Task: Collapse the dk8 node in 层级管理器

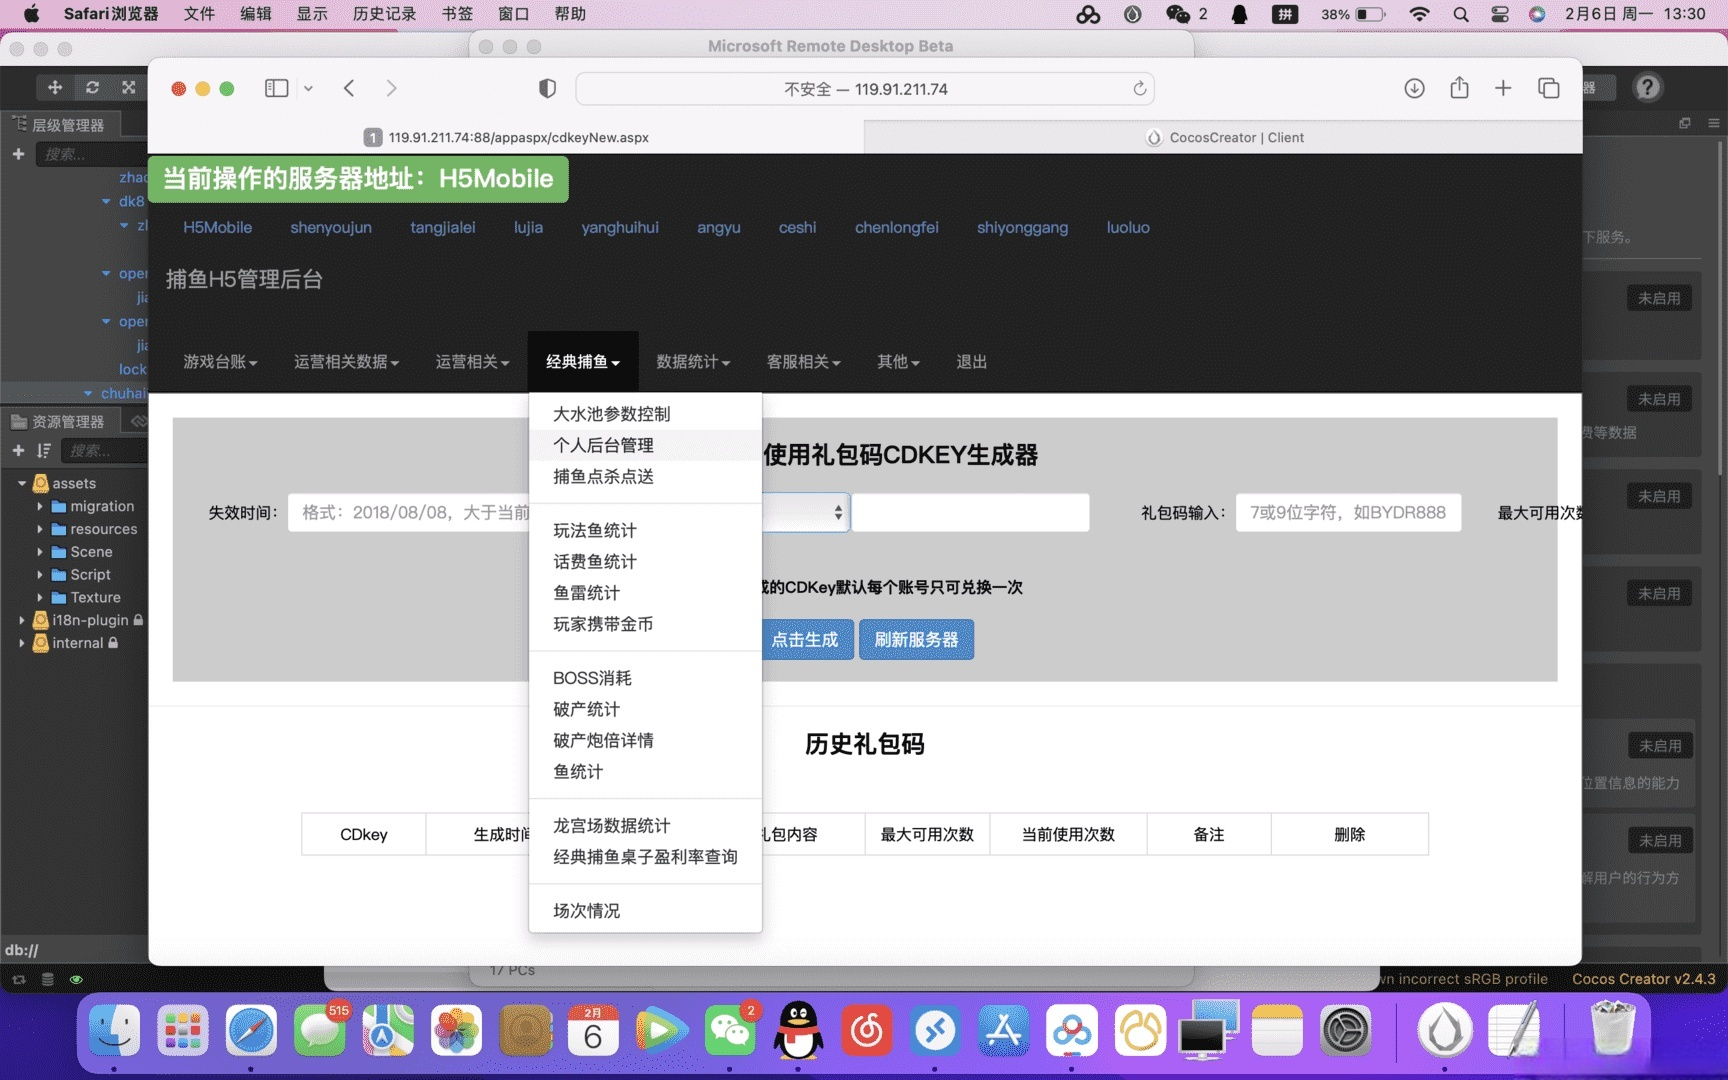Action: [x=105, y=202]
